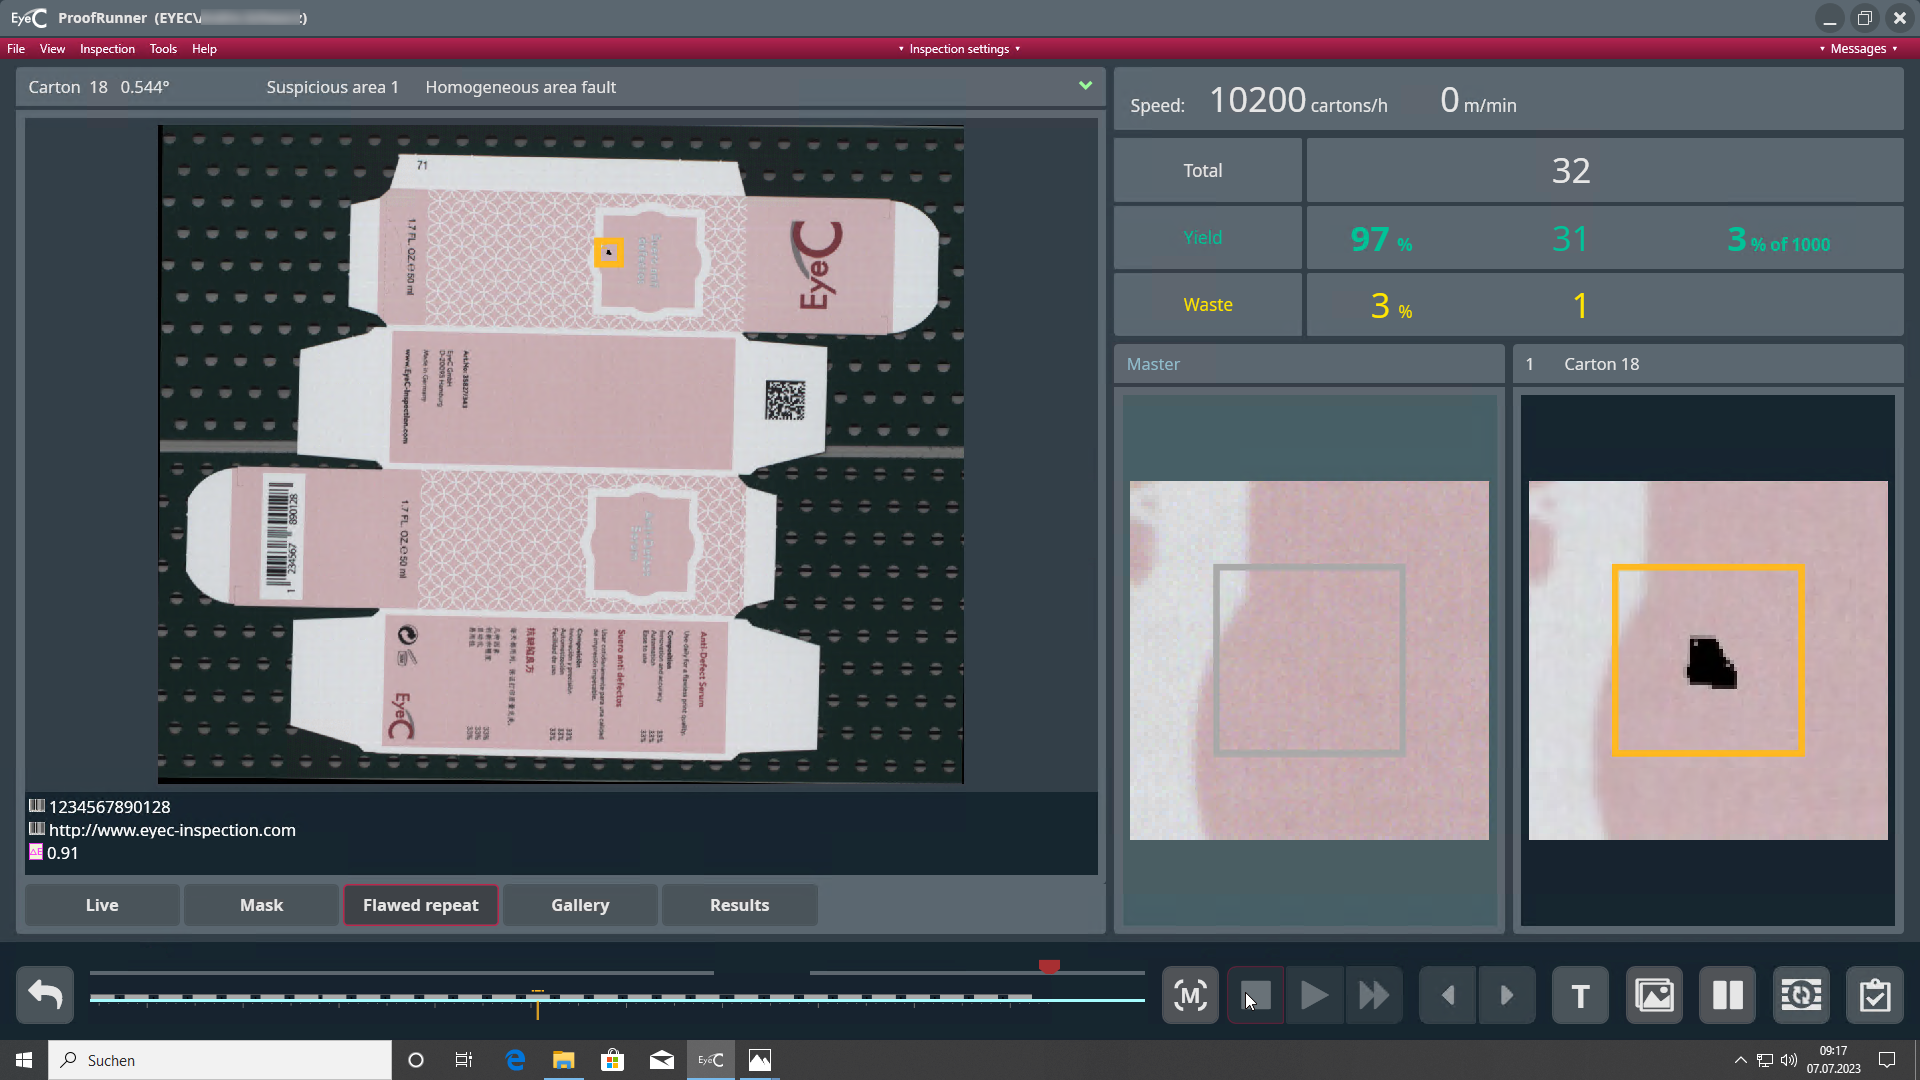Open the image view icon
The height and width of the screenshot is (1080, 1920).
tap(1654, 995)
